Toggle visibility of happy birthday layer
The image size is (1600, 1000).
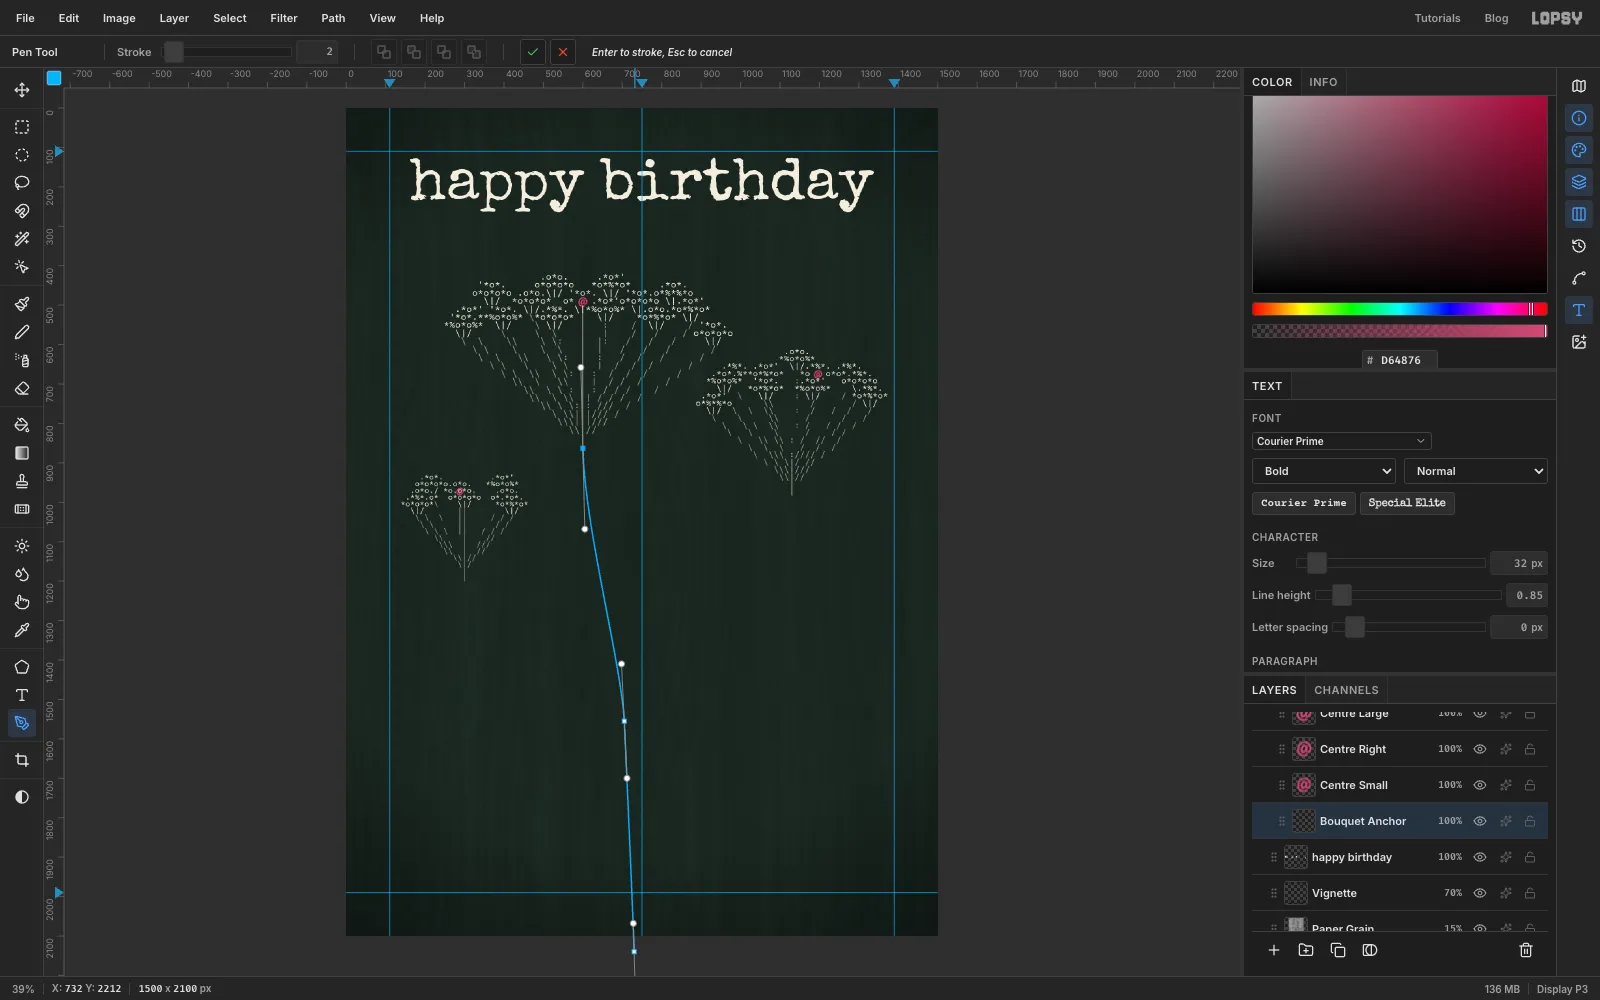pos(1480,857)
